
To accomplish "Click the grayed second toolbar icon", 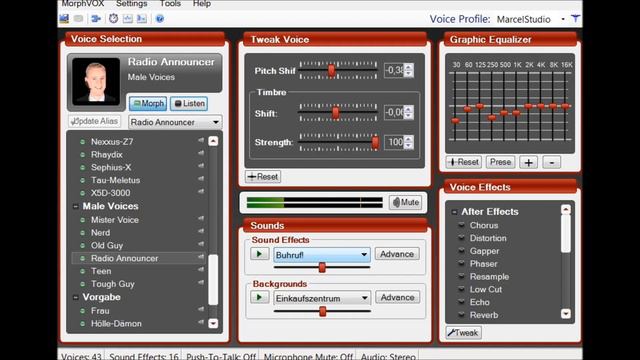I will pyautogui.click(x=78, y=19).
